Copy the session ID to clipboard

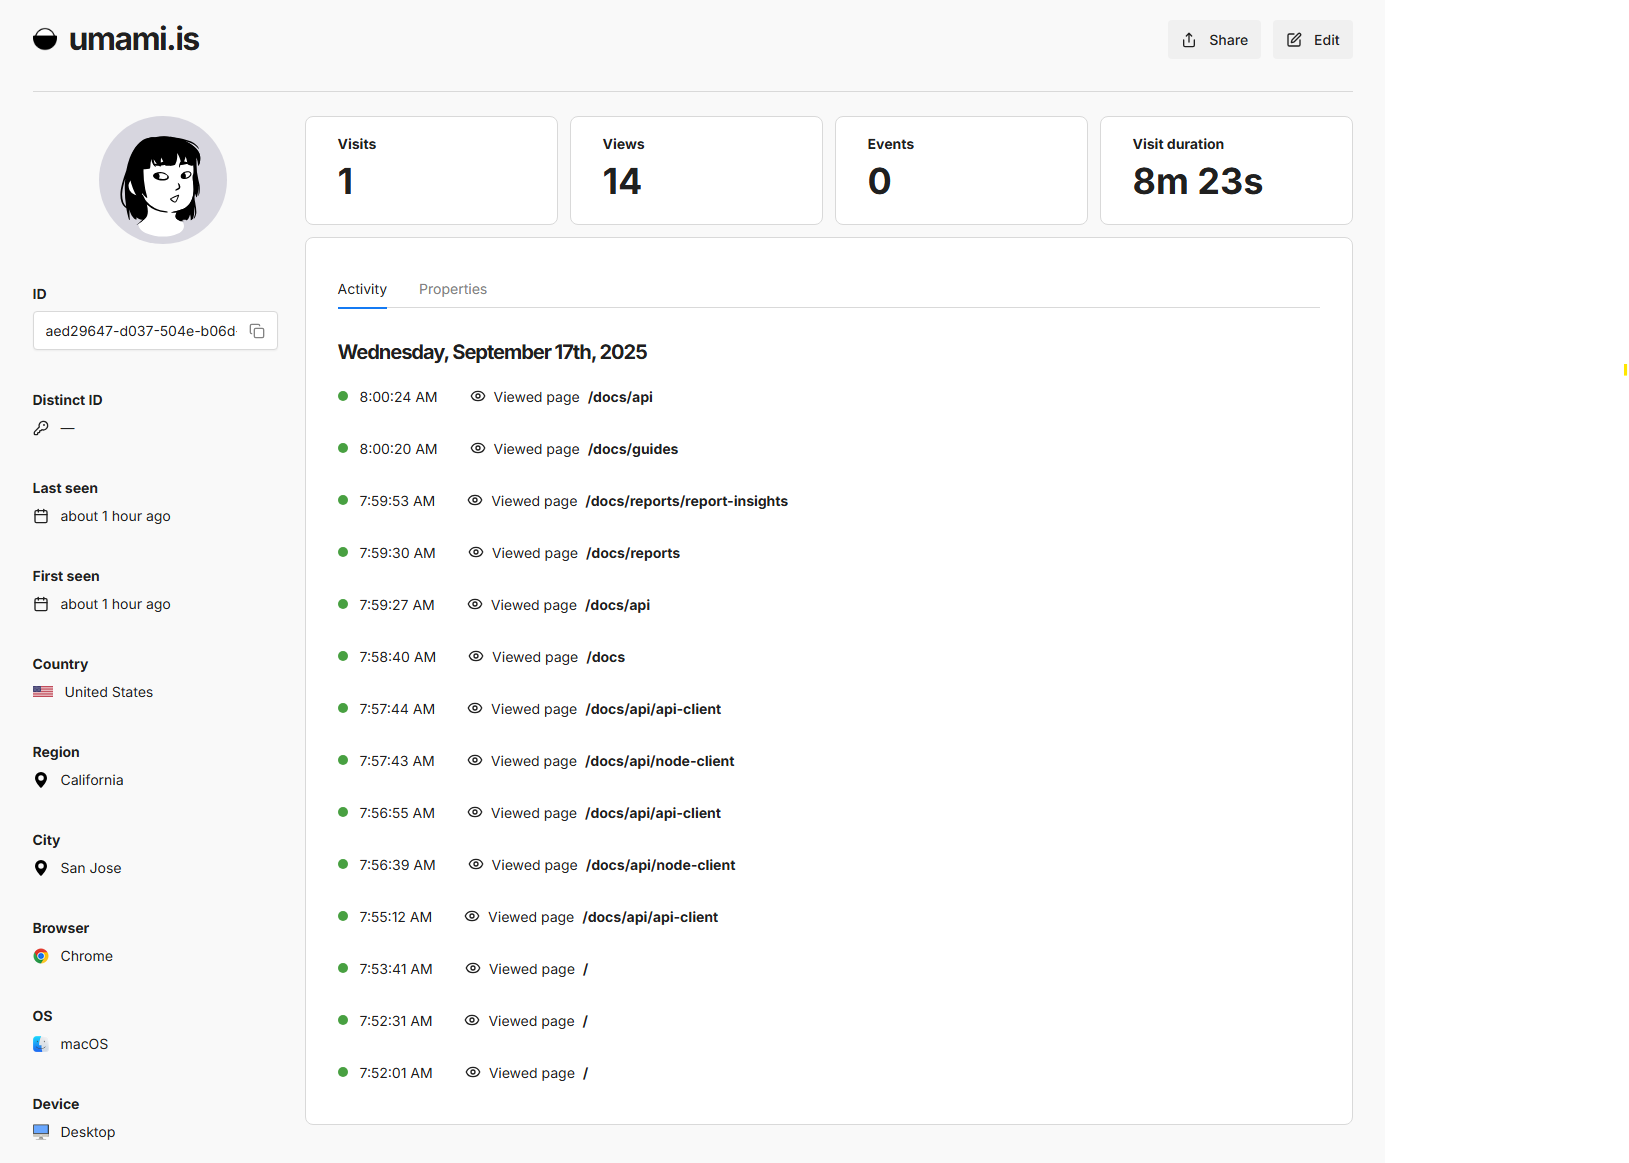tap(257, 331)
